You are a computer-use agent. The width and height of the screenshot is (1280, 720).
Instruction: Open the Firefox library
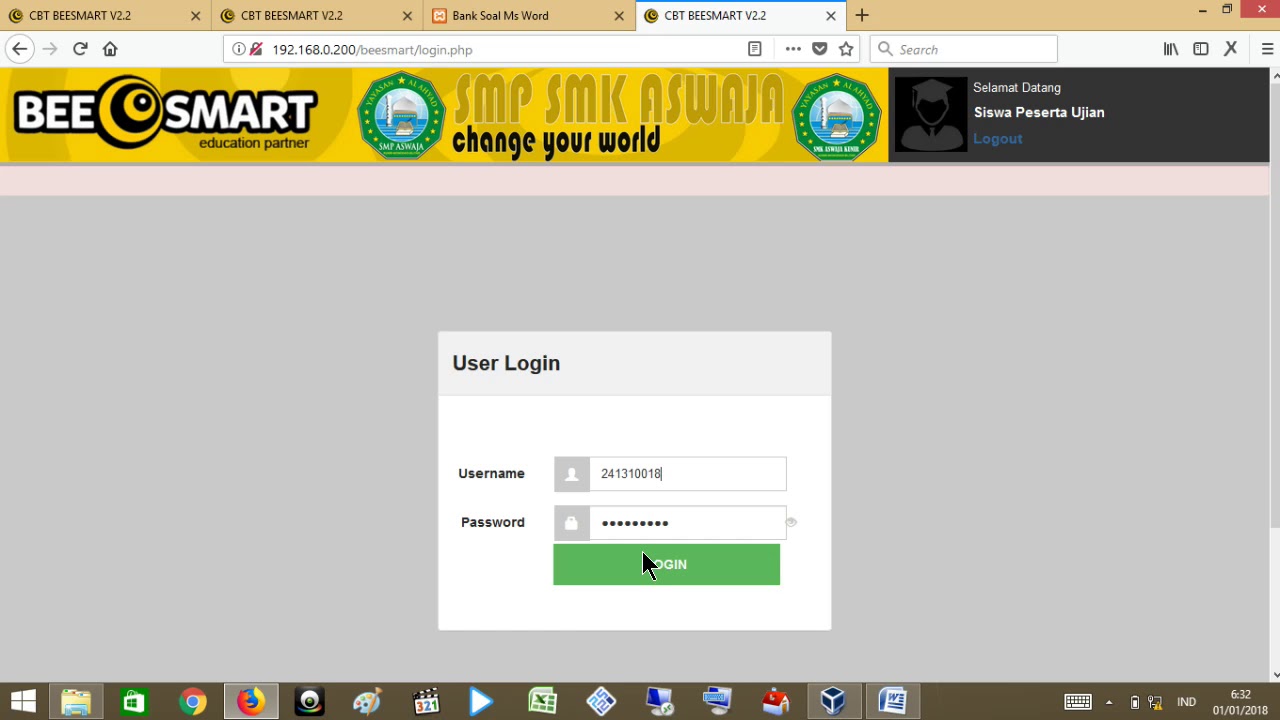(x=1171, y=49)
